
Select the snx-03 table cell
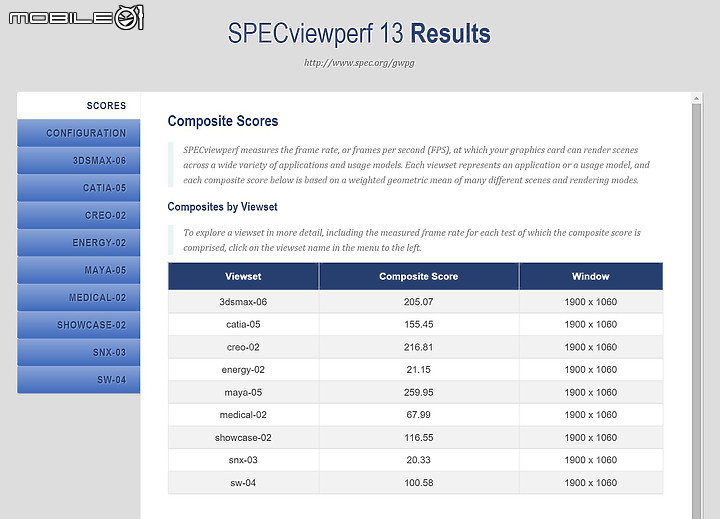click(243, 460)
